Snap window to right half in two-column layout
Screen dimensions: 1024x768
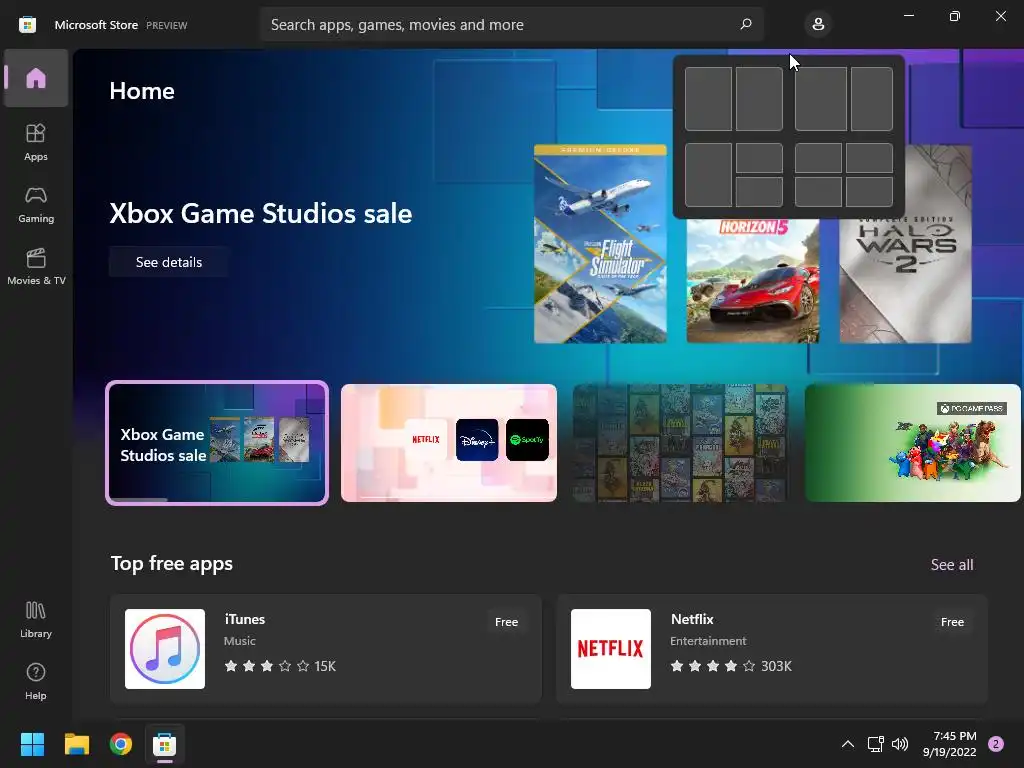pos(759,99)
